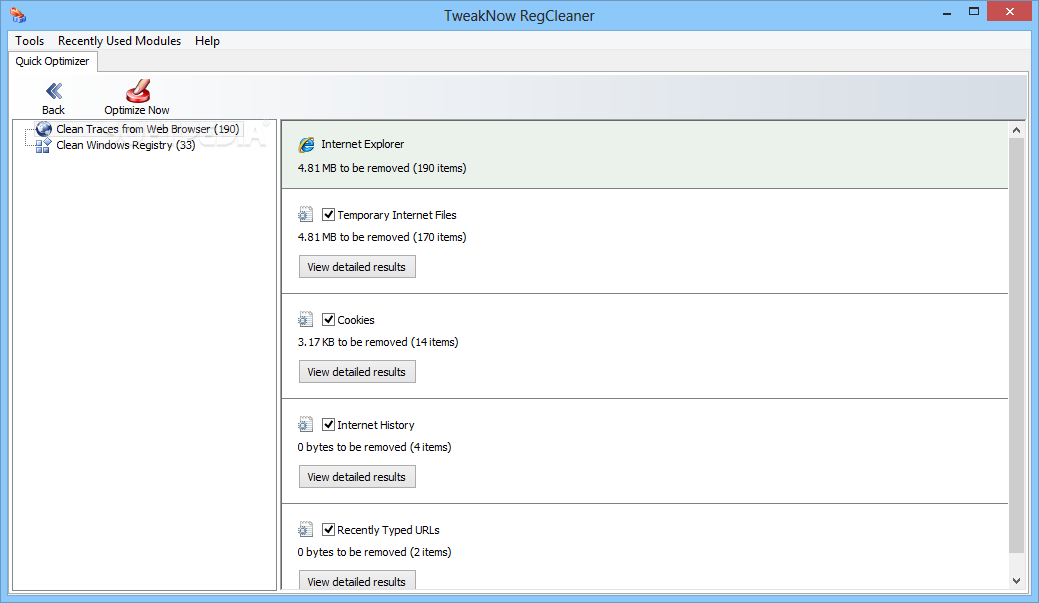View detailed results for Temporary Internet Files
1039x603 pixels.
tap(357, 267)
